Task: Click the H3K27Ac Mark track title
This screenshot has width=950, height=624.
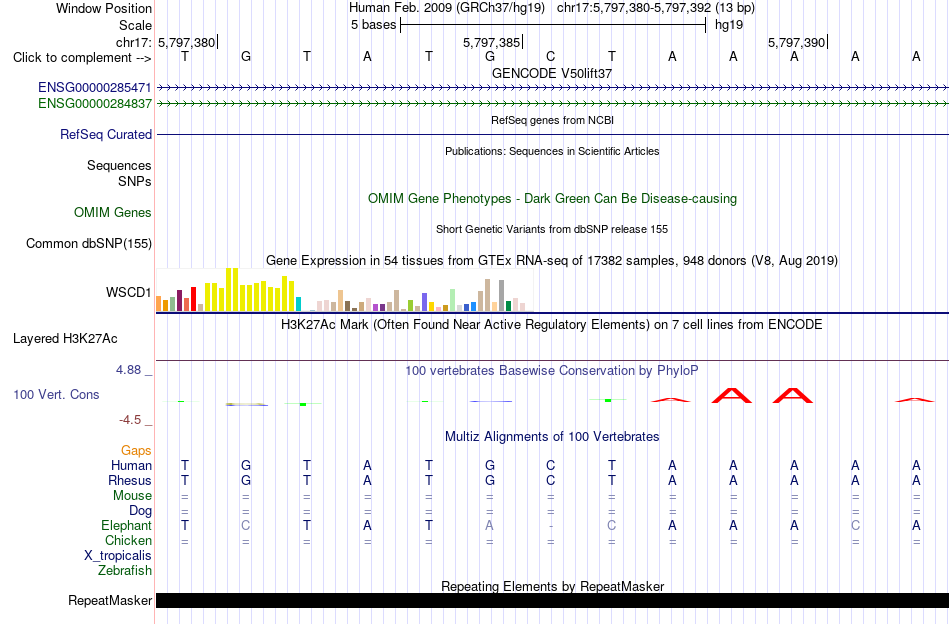Action: click(x=552, y=325)
